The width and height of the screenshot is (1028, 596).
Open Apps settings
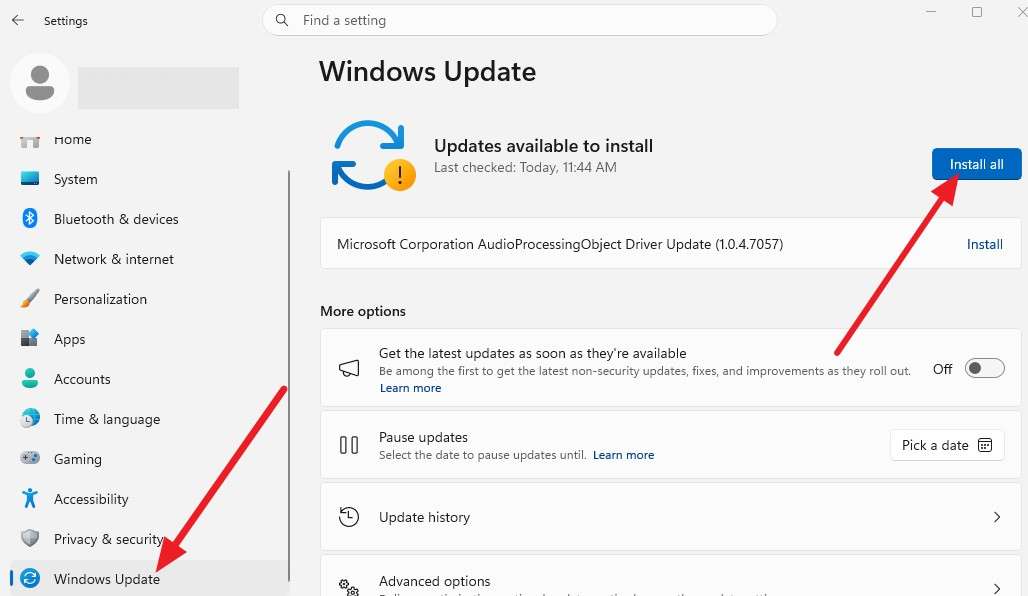pos(148,339)
